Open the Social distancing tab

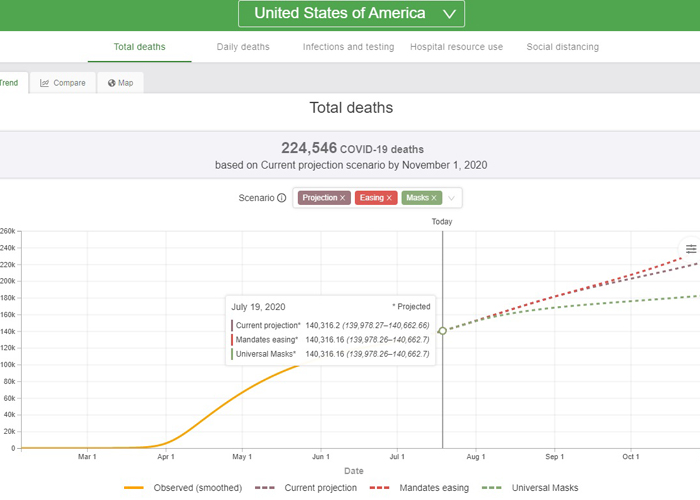[562, 47]
